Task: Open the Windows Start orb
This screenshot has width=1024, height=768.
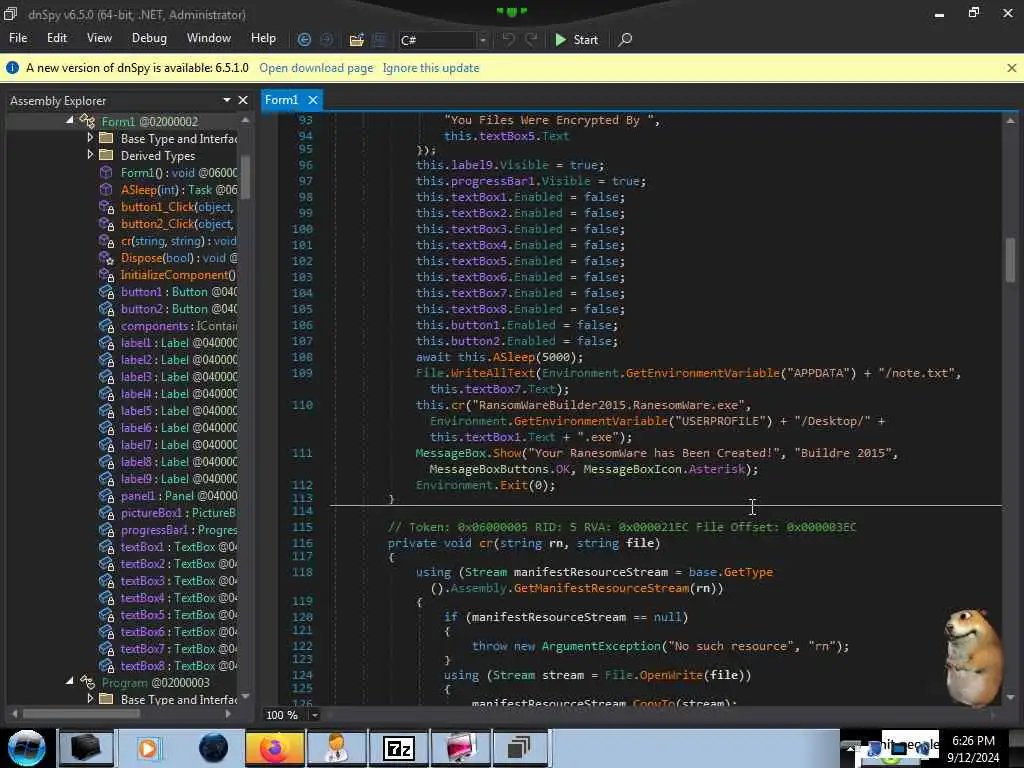Action: click(27, 748)
